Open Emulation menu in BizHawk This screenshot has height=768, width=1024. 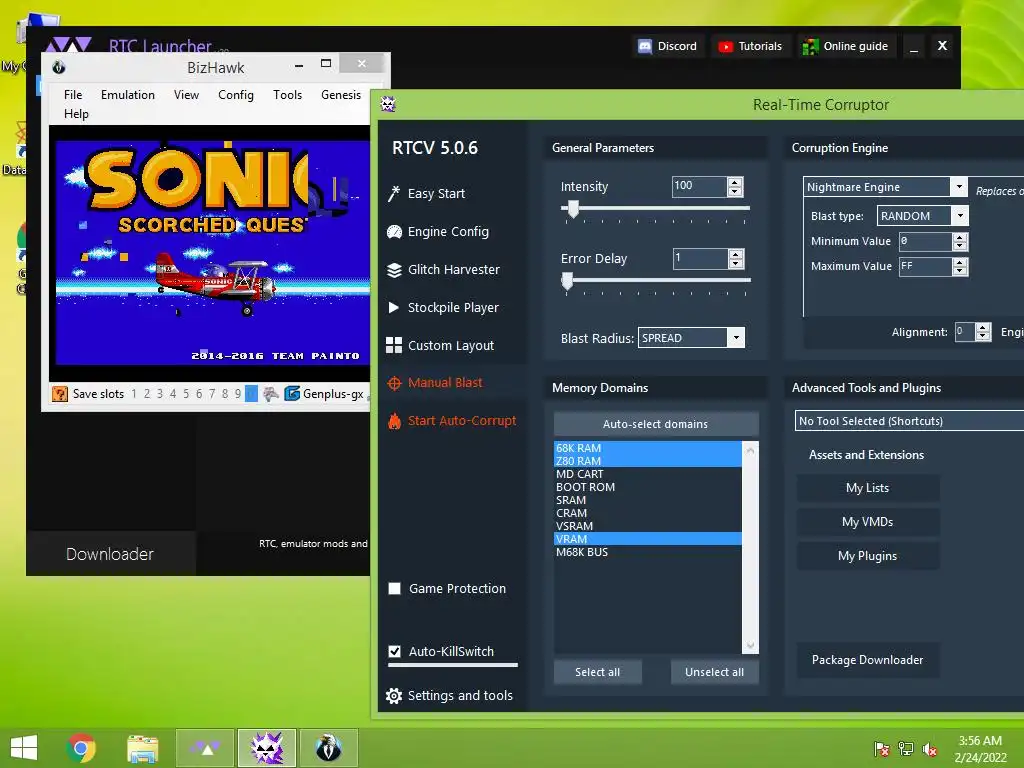click(128, 95)
